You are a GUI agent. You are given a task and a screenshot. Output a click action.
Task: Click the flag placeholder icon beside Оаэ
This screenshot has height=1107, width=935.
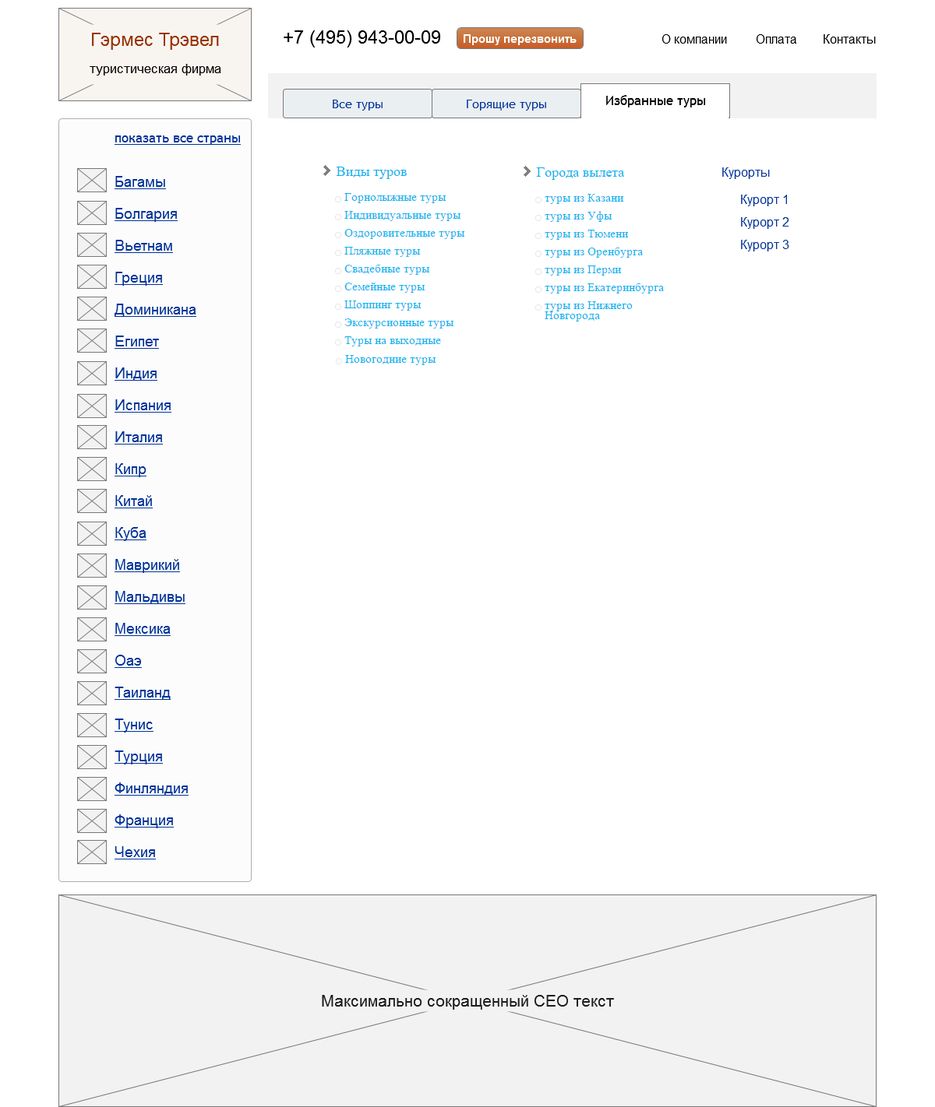(x=92, y=659)
